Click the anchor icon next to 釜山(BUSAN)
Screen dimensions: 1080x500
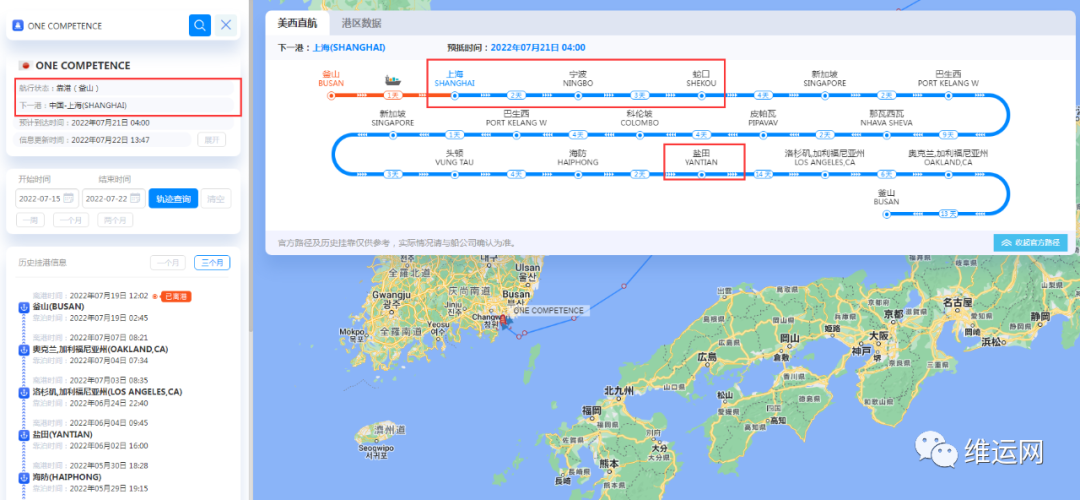point(25,307)
